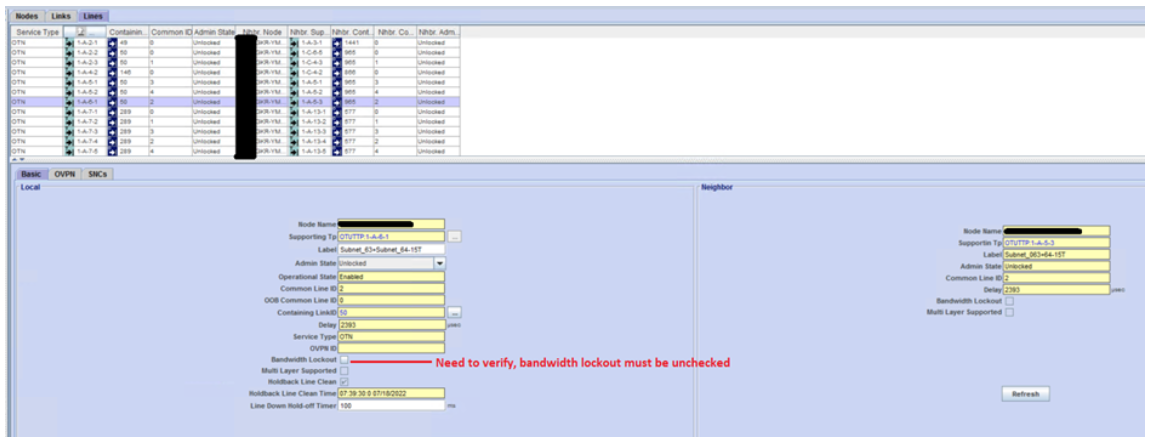
Task: Click the OOB Common Line ID field
Action: pos(391,300)
